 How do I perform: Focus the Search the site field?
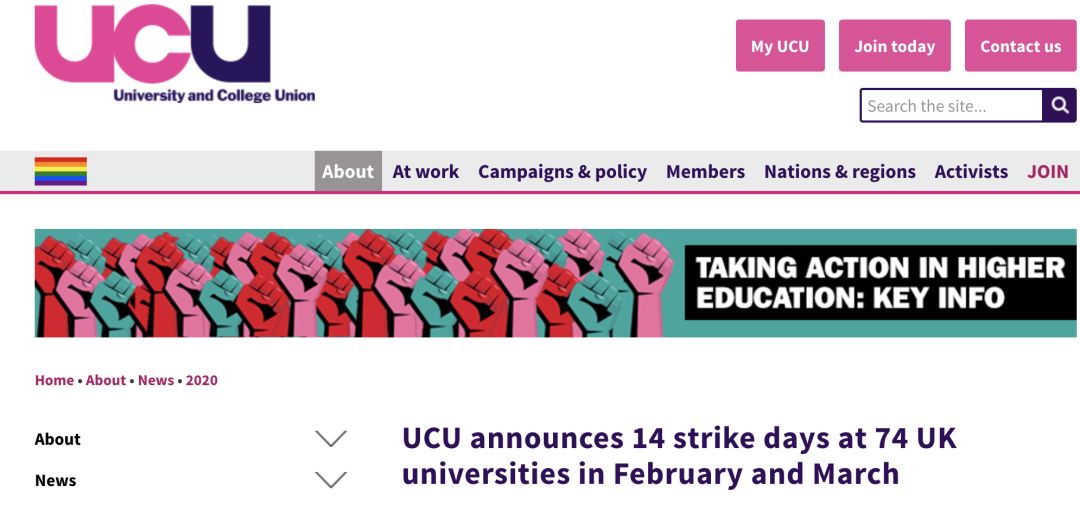click(x=951, y=105)
